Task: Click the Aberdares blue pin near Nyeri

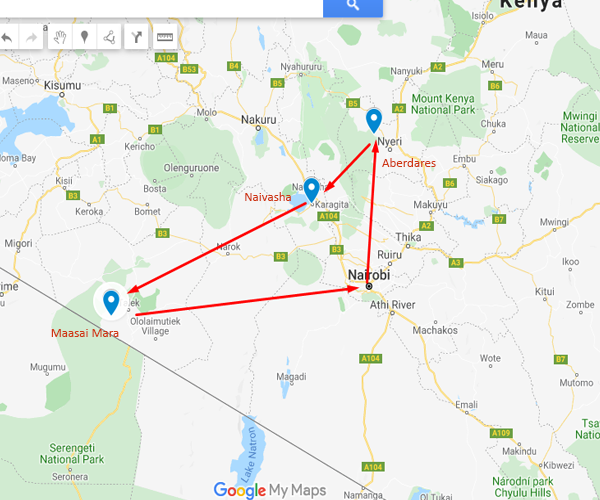Action: [374, 121]
